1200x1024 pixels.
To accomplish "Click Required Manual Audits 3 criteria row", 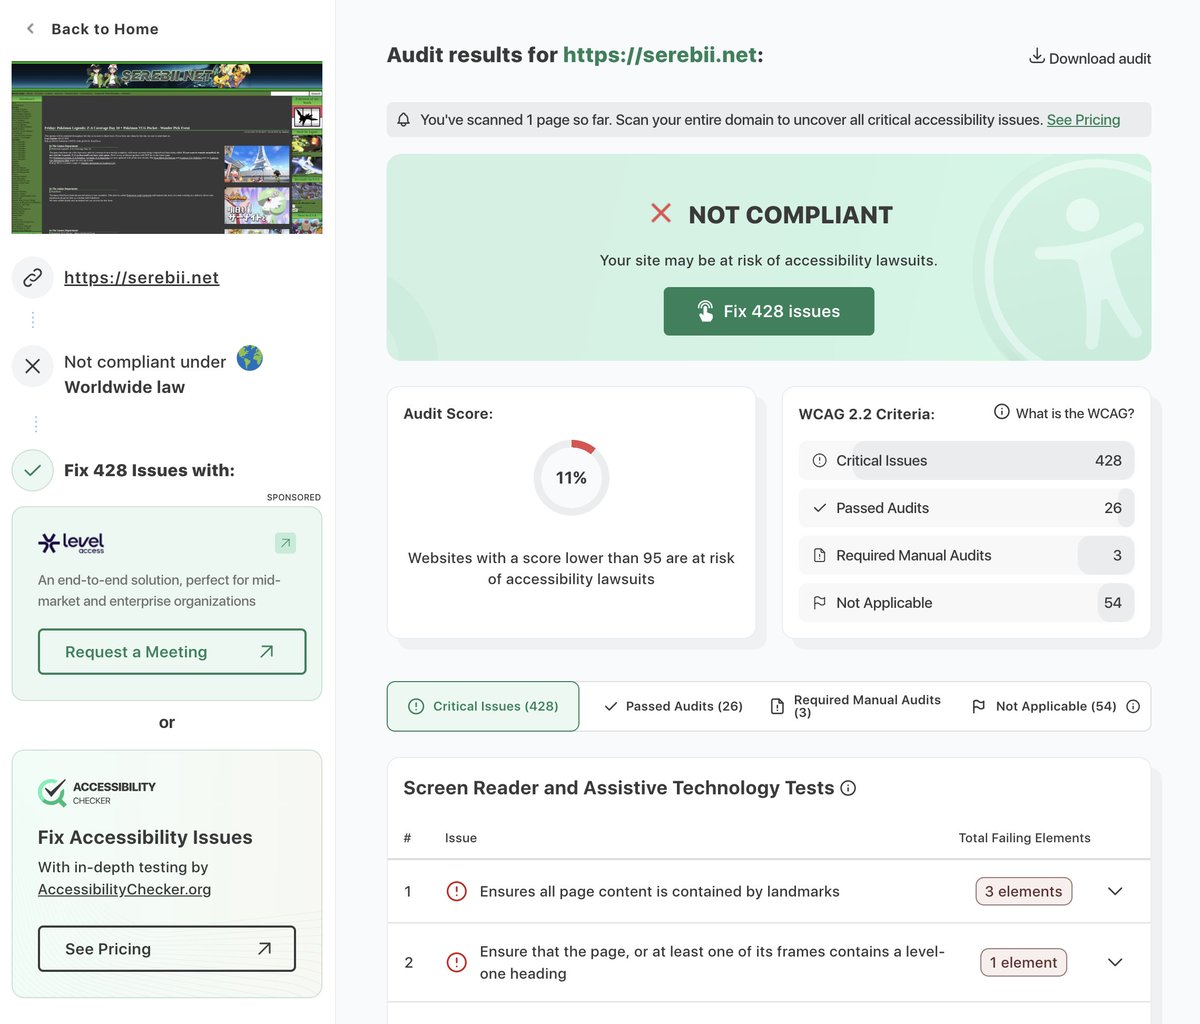I will coord(966,555).
